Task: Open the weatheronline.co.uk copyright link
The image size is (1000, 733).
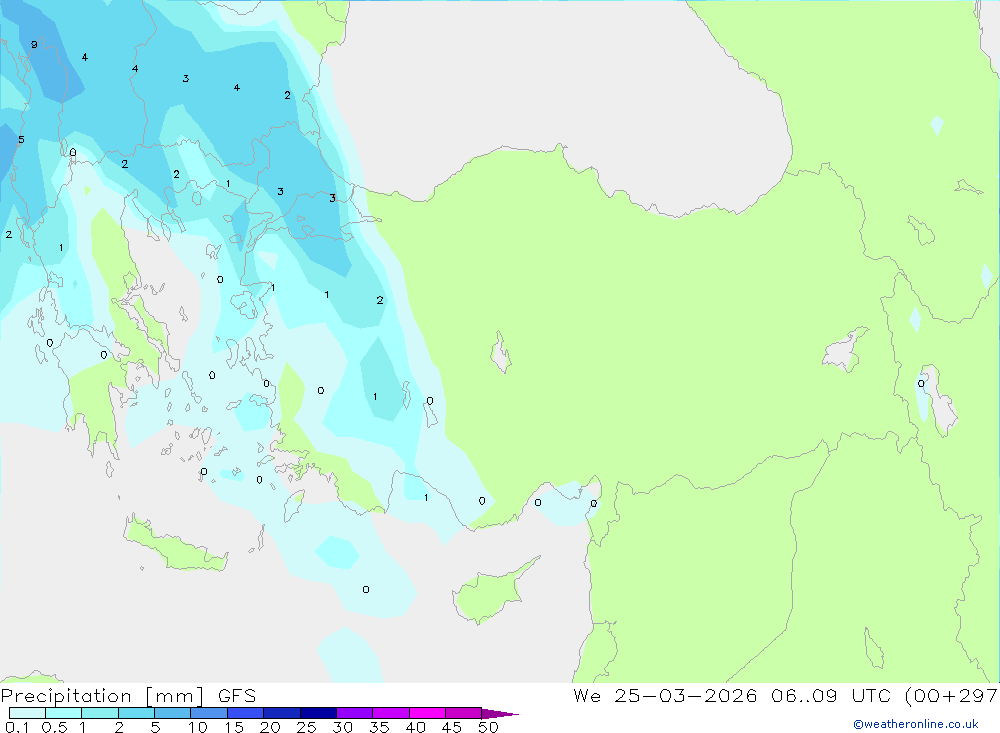Action: [916, 724]
